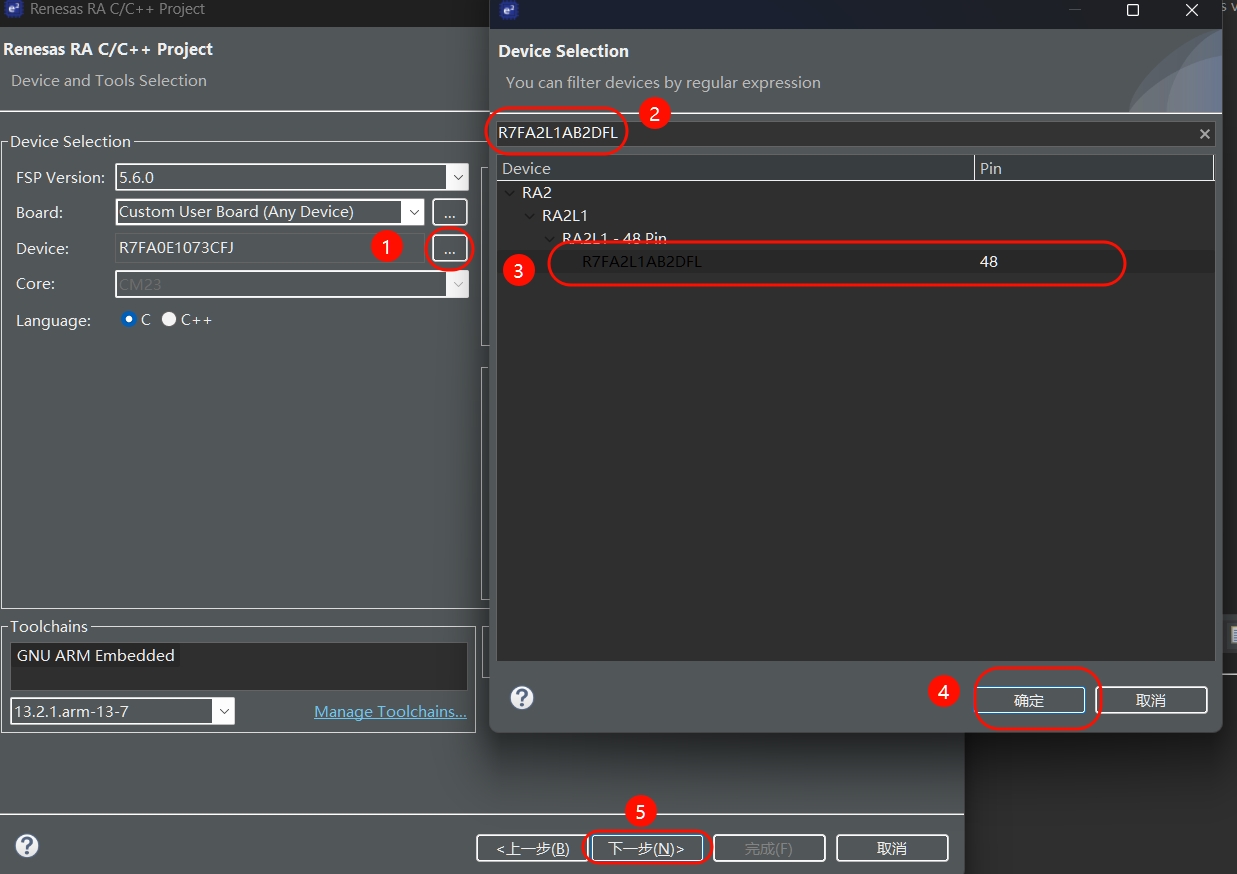Click the device filter text field

(x=846, y=134)
